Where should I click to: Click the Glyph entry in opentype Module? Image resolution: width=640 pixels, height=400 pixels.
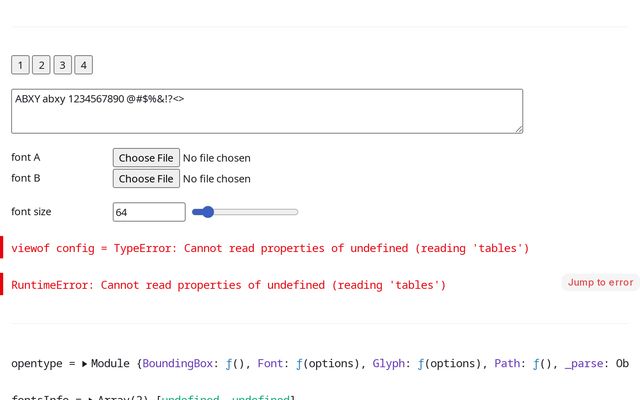coord(393,364)
